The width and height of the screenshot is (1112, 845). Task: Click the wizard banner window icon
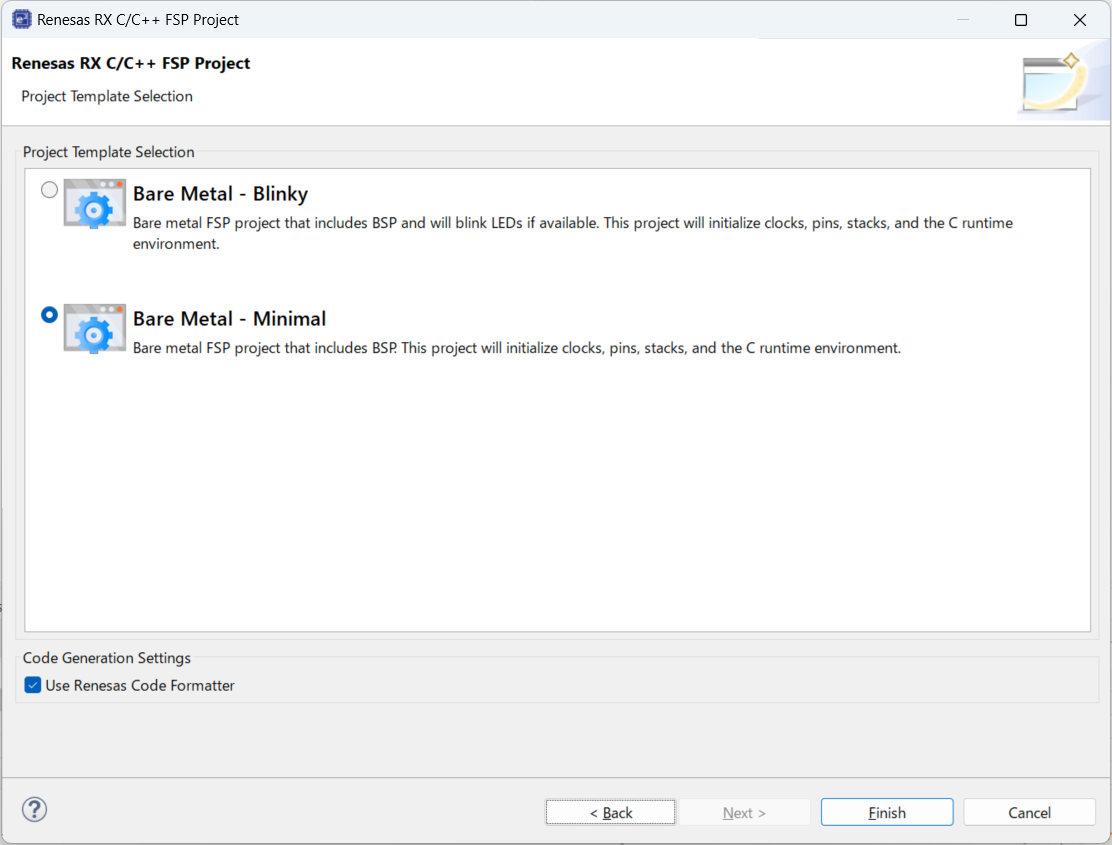pos(1054,82)
